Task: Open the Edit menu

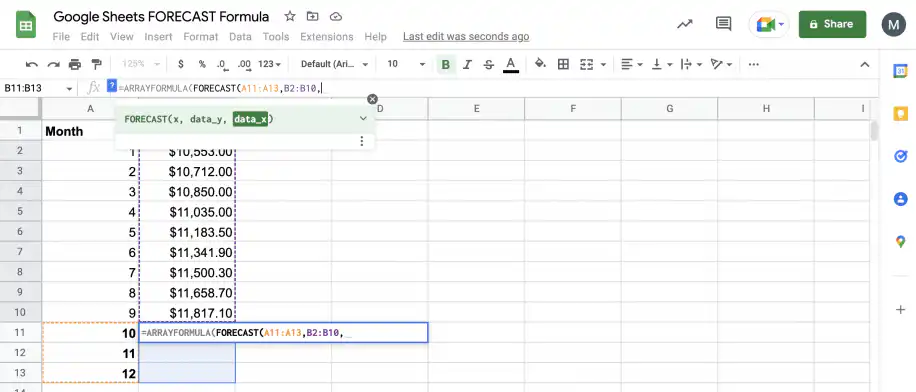Action: 89,37
